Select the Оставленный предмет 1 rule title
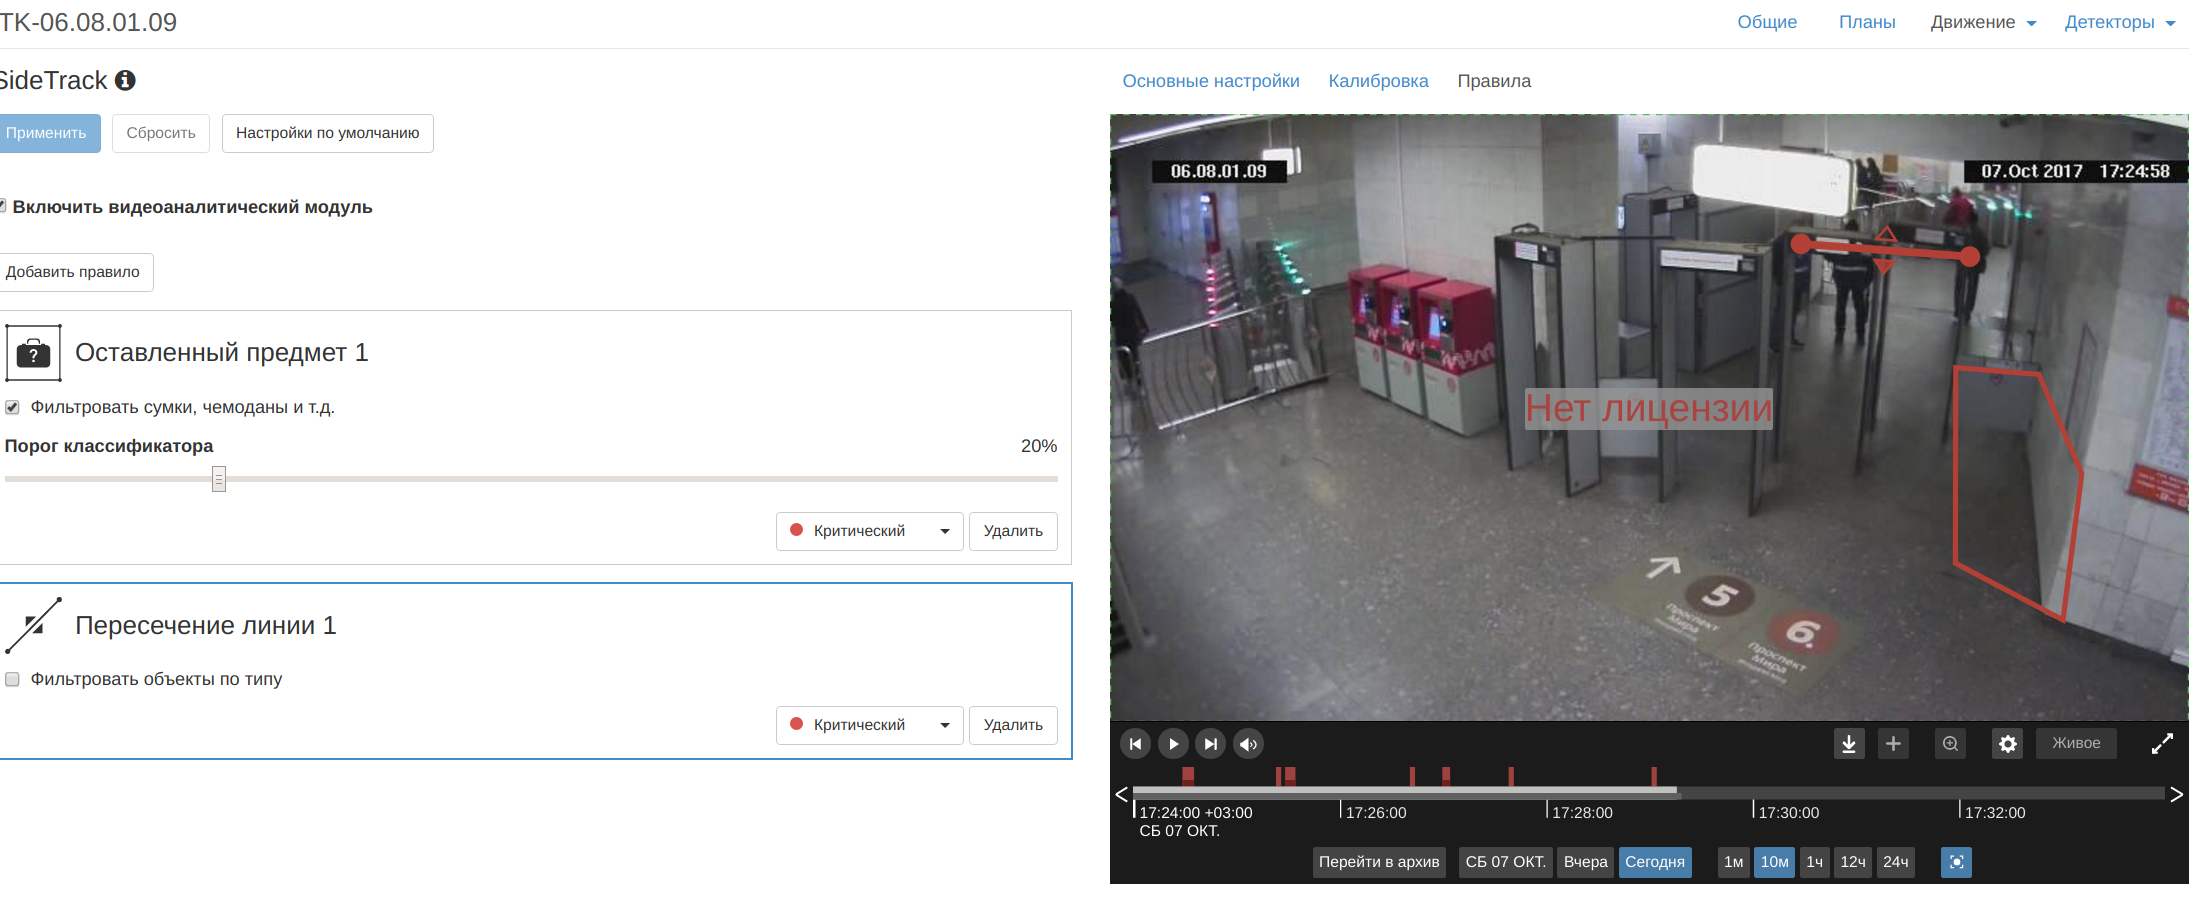The image size is (2190, 900). click(222, 353)
